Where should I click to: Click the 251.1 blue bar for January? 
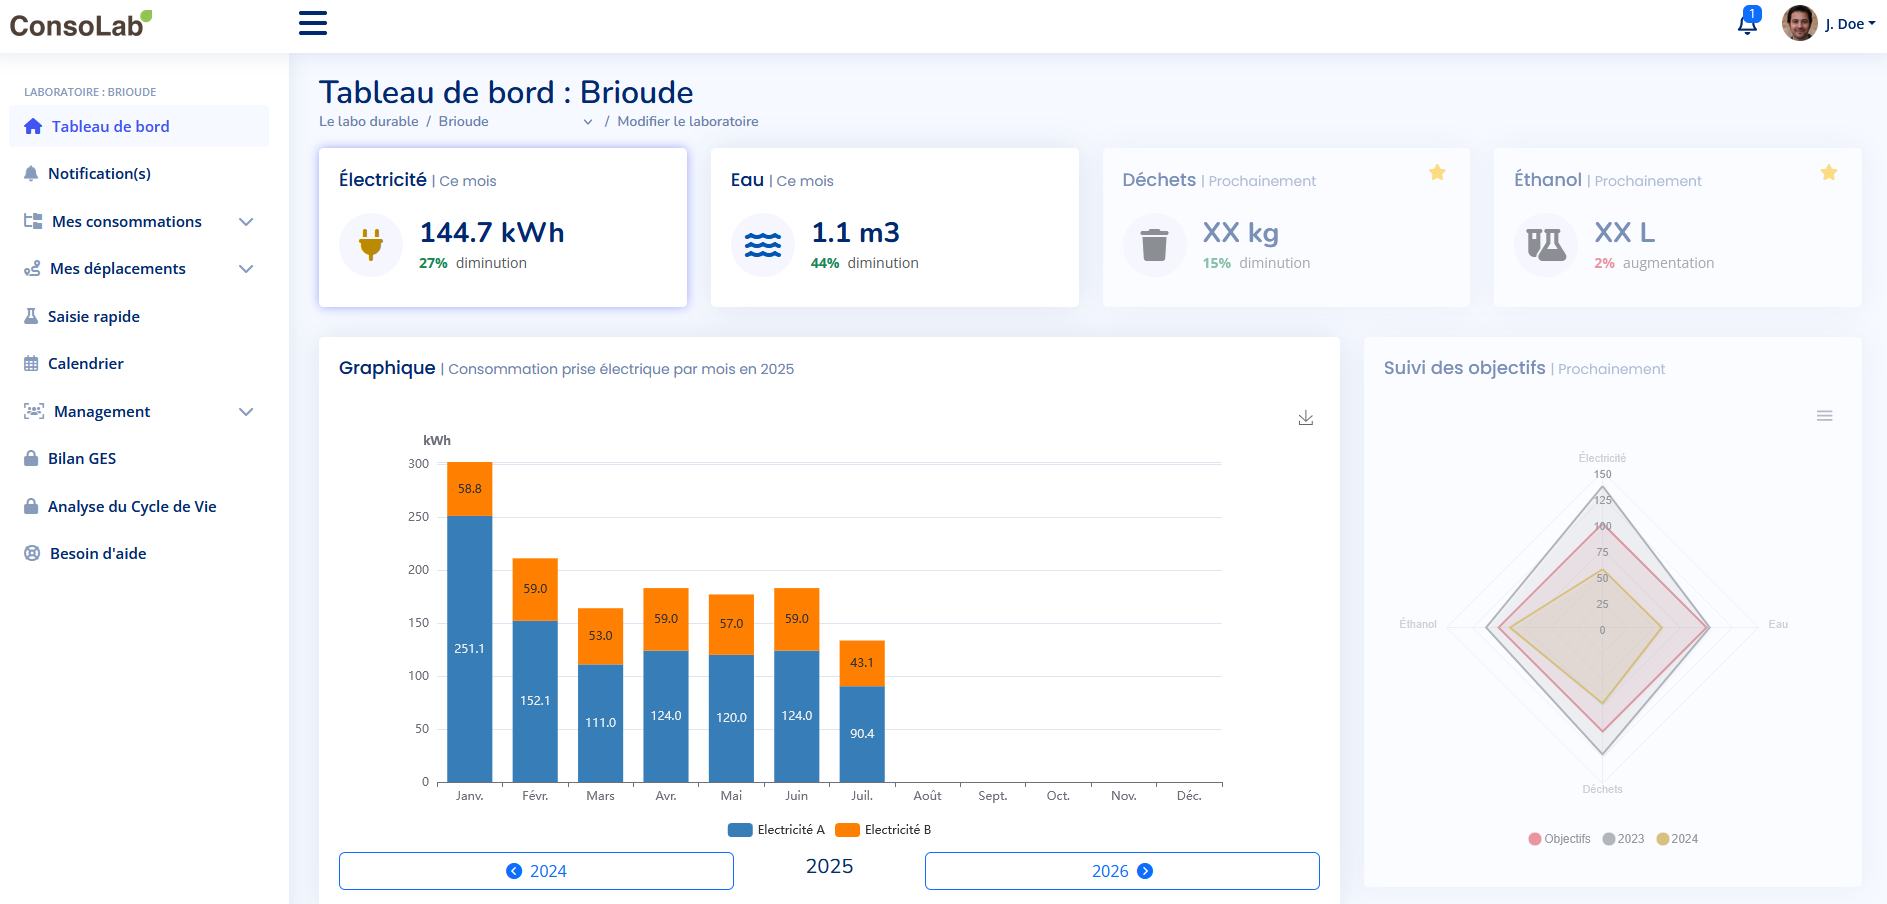469,648
